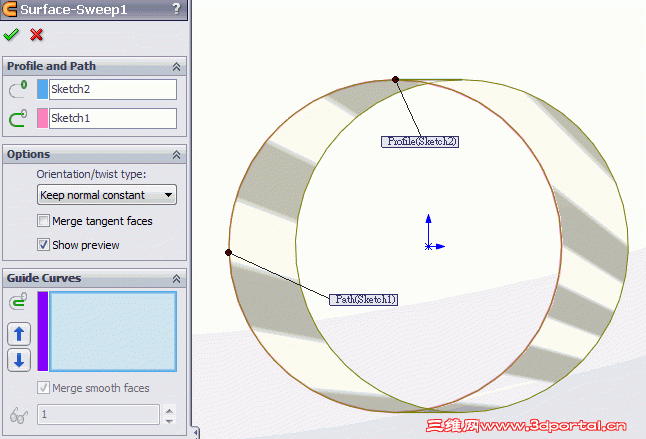This screenshot has width=646, height=439.
Task: Open the Orientation/twist type dropdown
Action: 107,195
